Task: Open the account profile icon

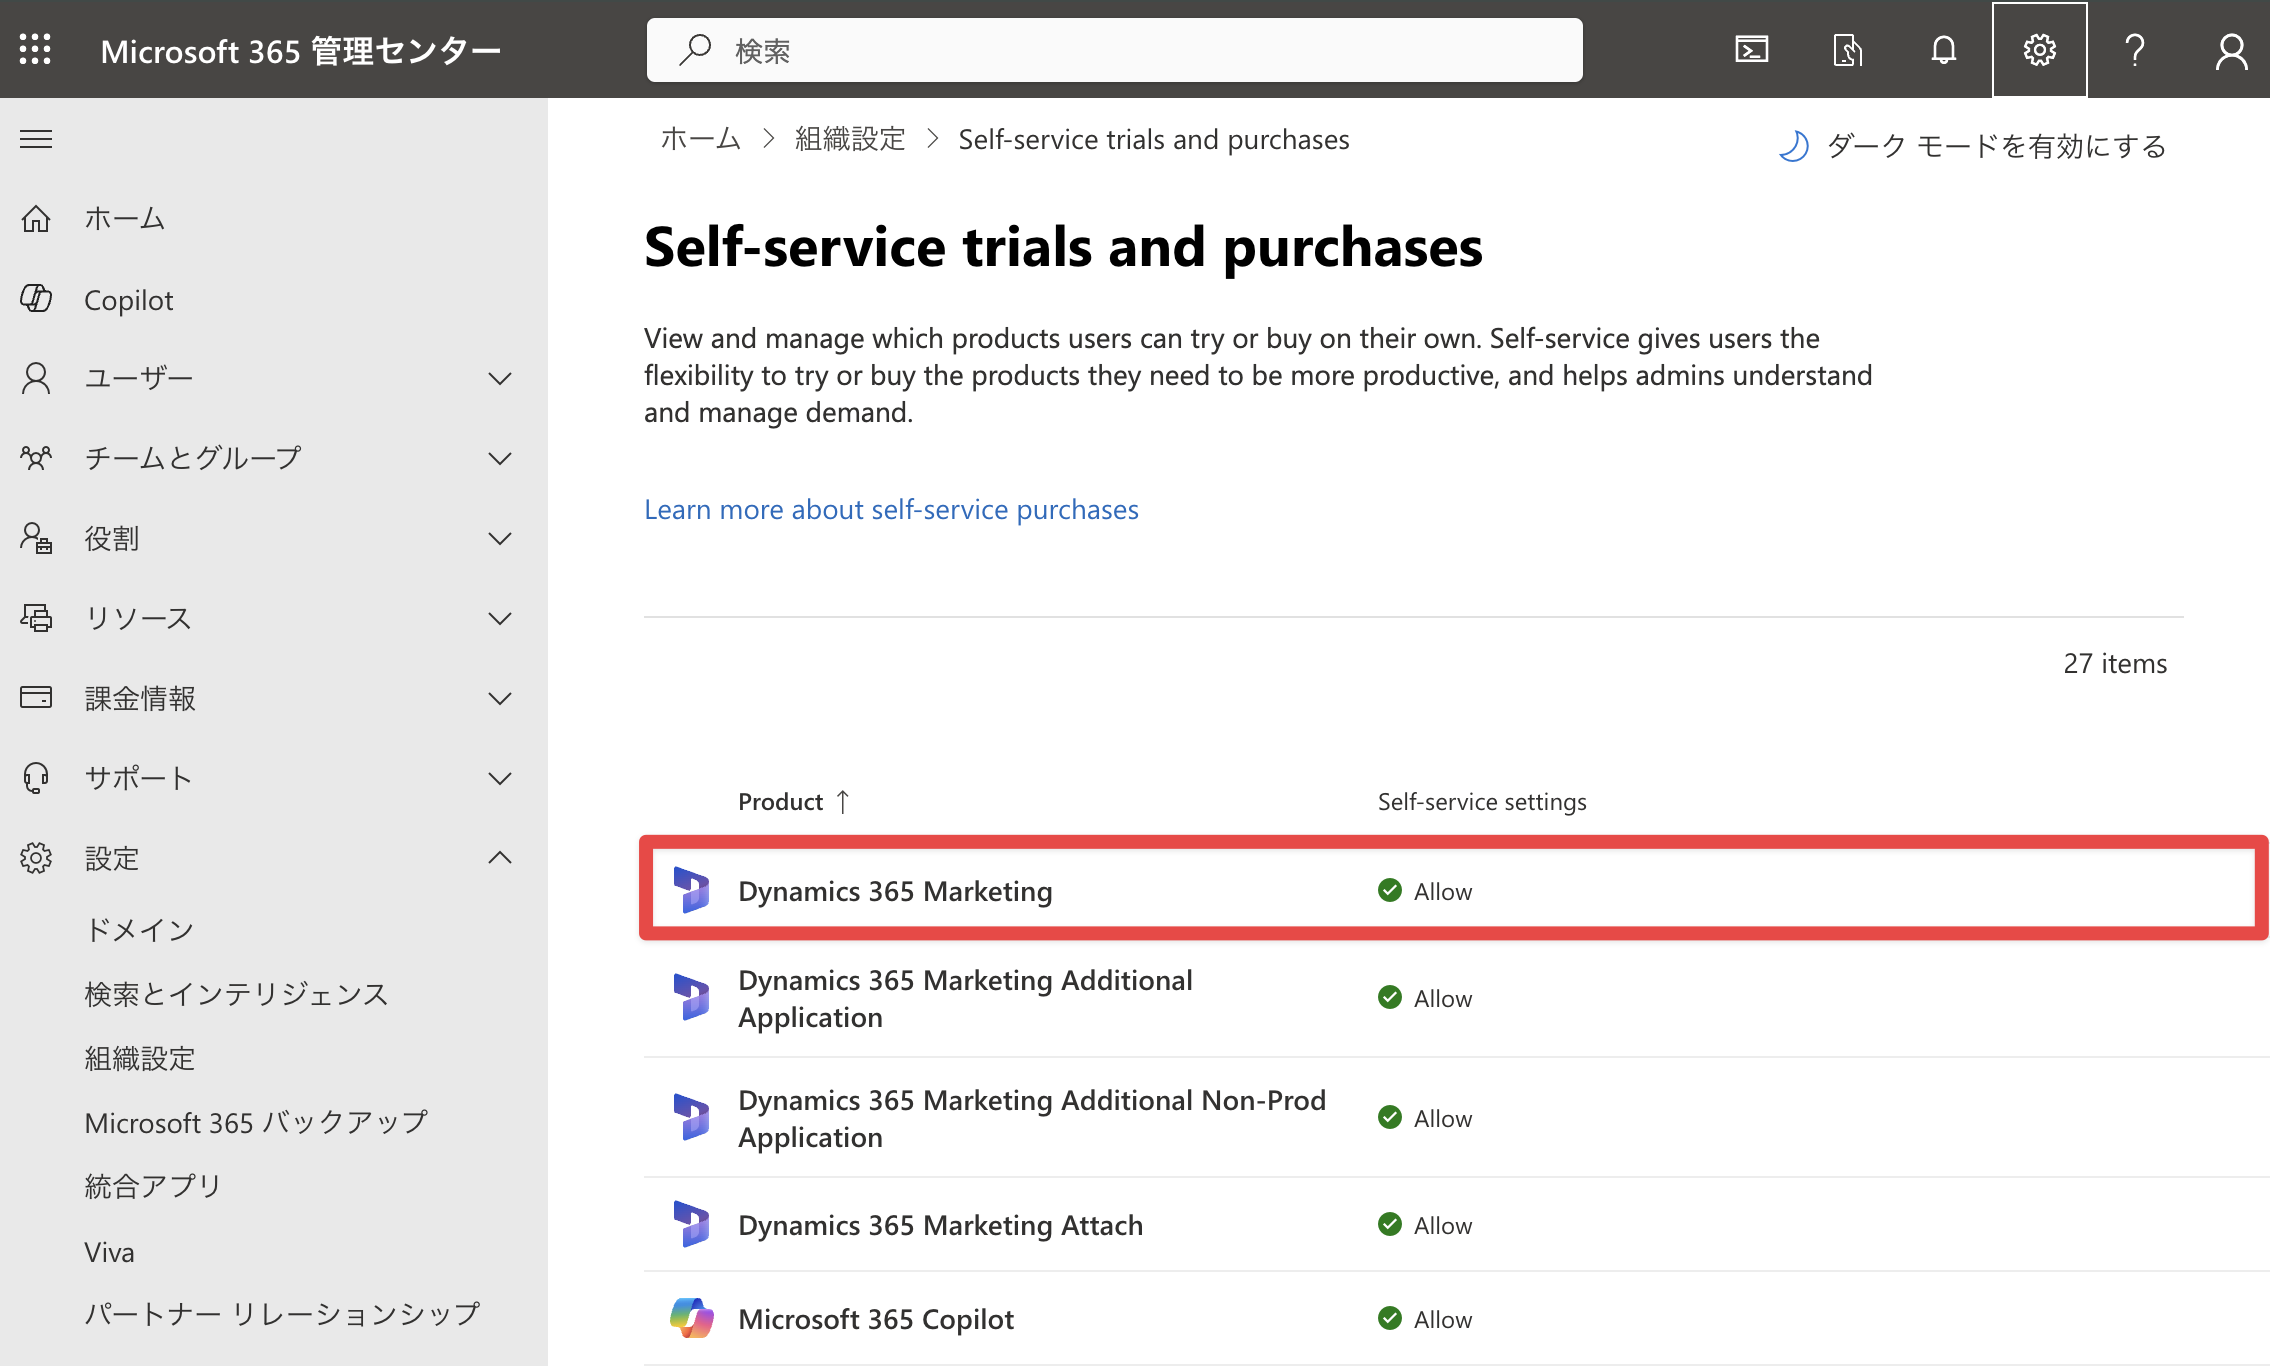Action: (2231, 50)
